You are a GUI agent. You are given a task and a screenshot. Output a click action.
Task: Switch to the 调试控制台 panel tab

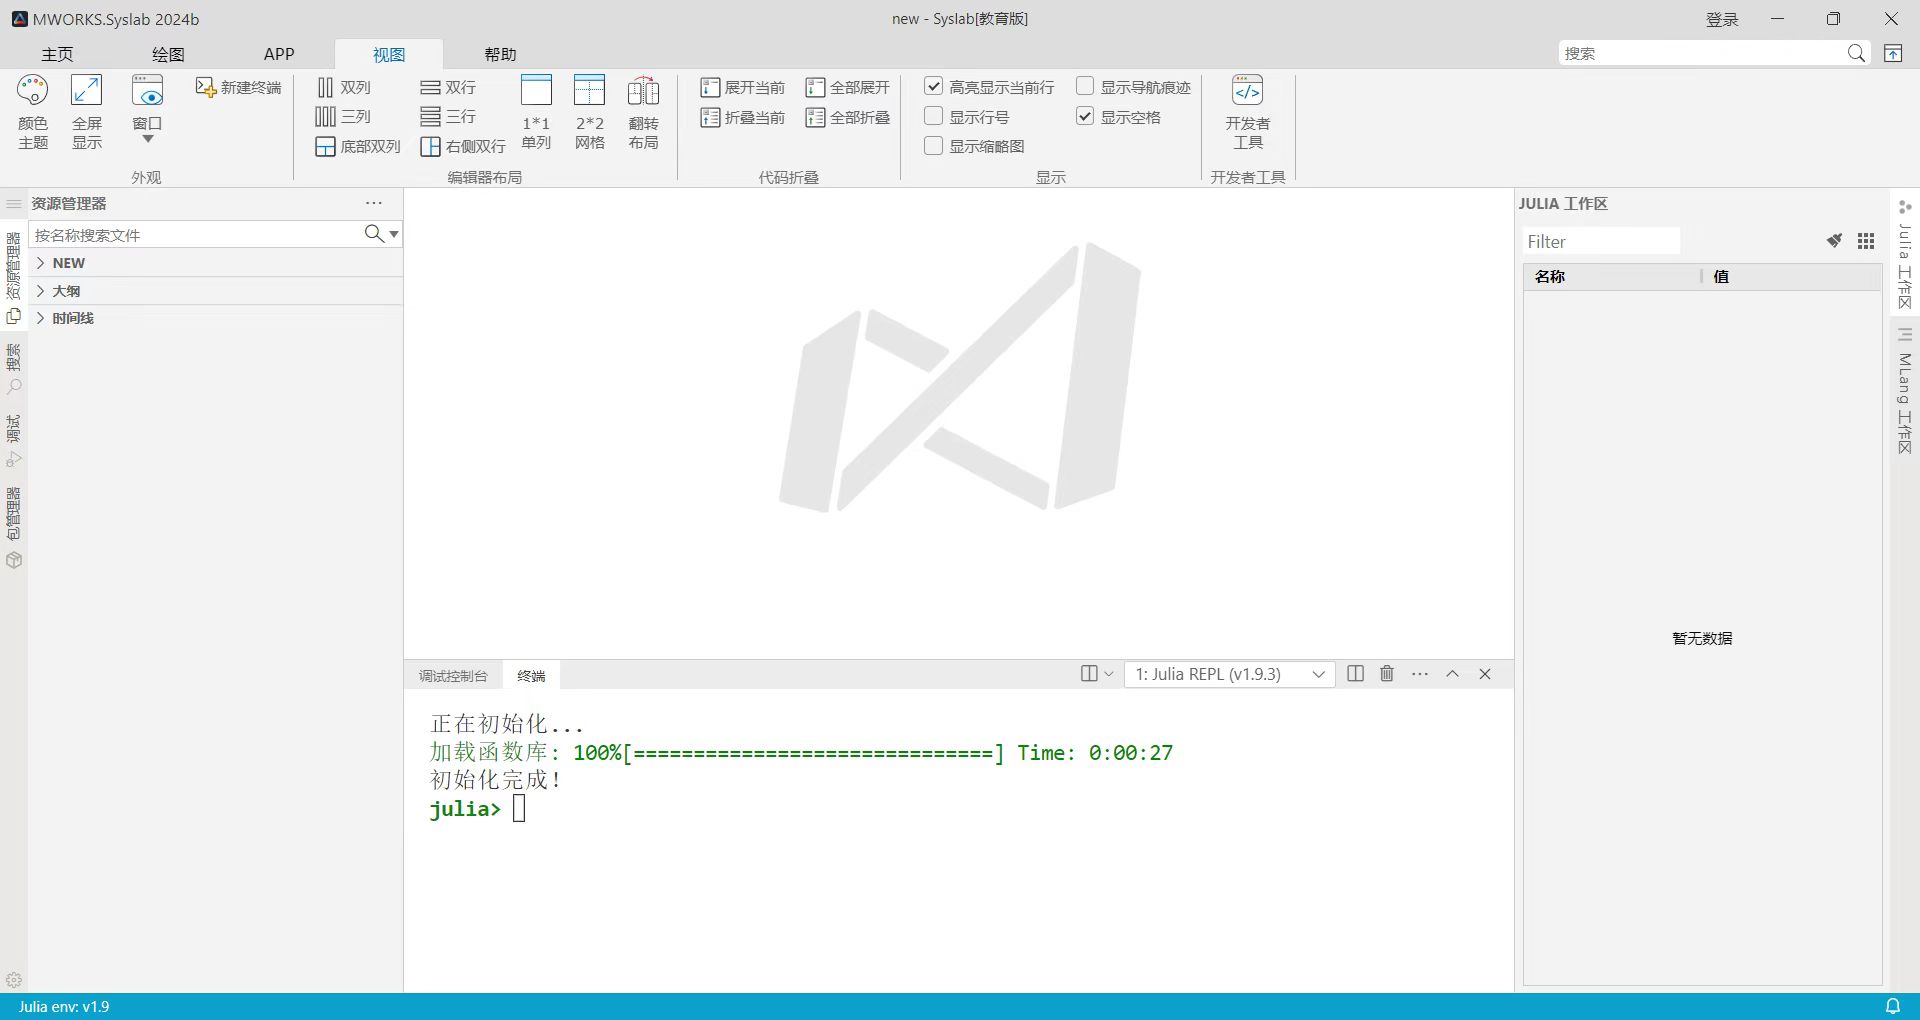click(x=453, y=676)
